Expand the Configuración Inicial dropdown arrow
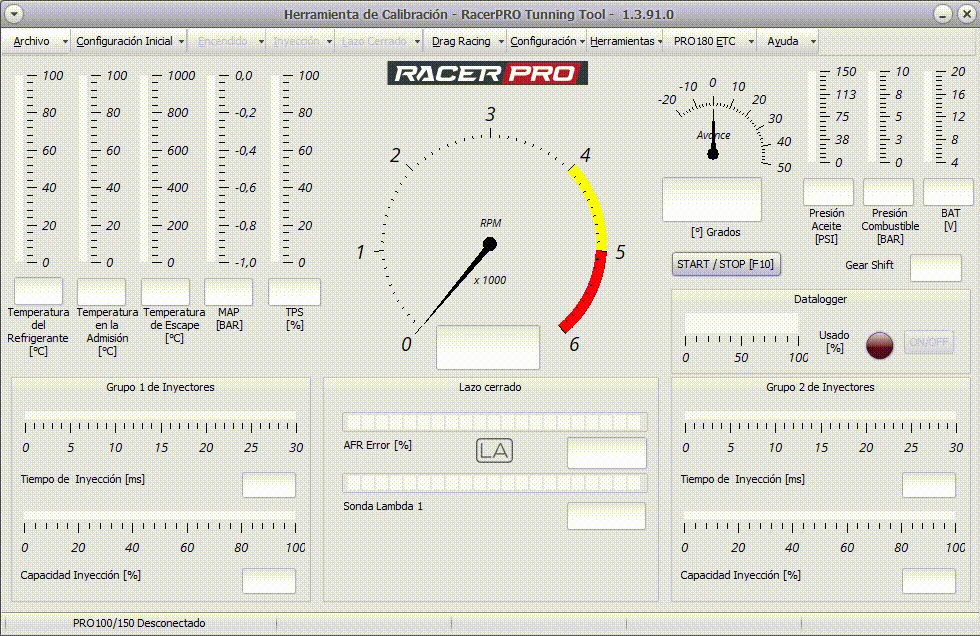Screen dimensions: 980x636 click(x=181, y=42)
